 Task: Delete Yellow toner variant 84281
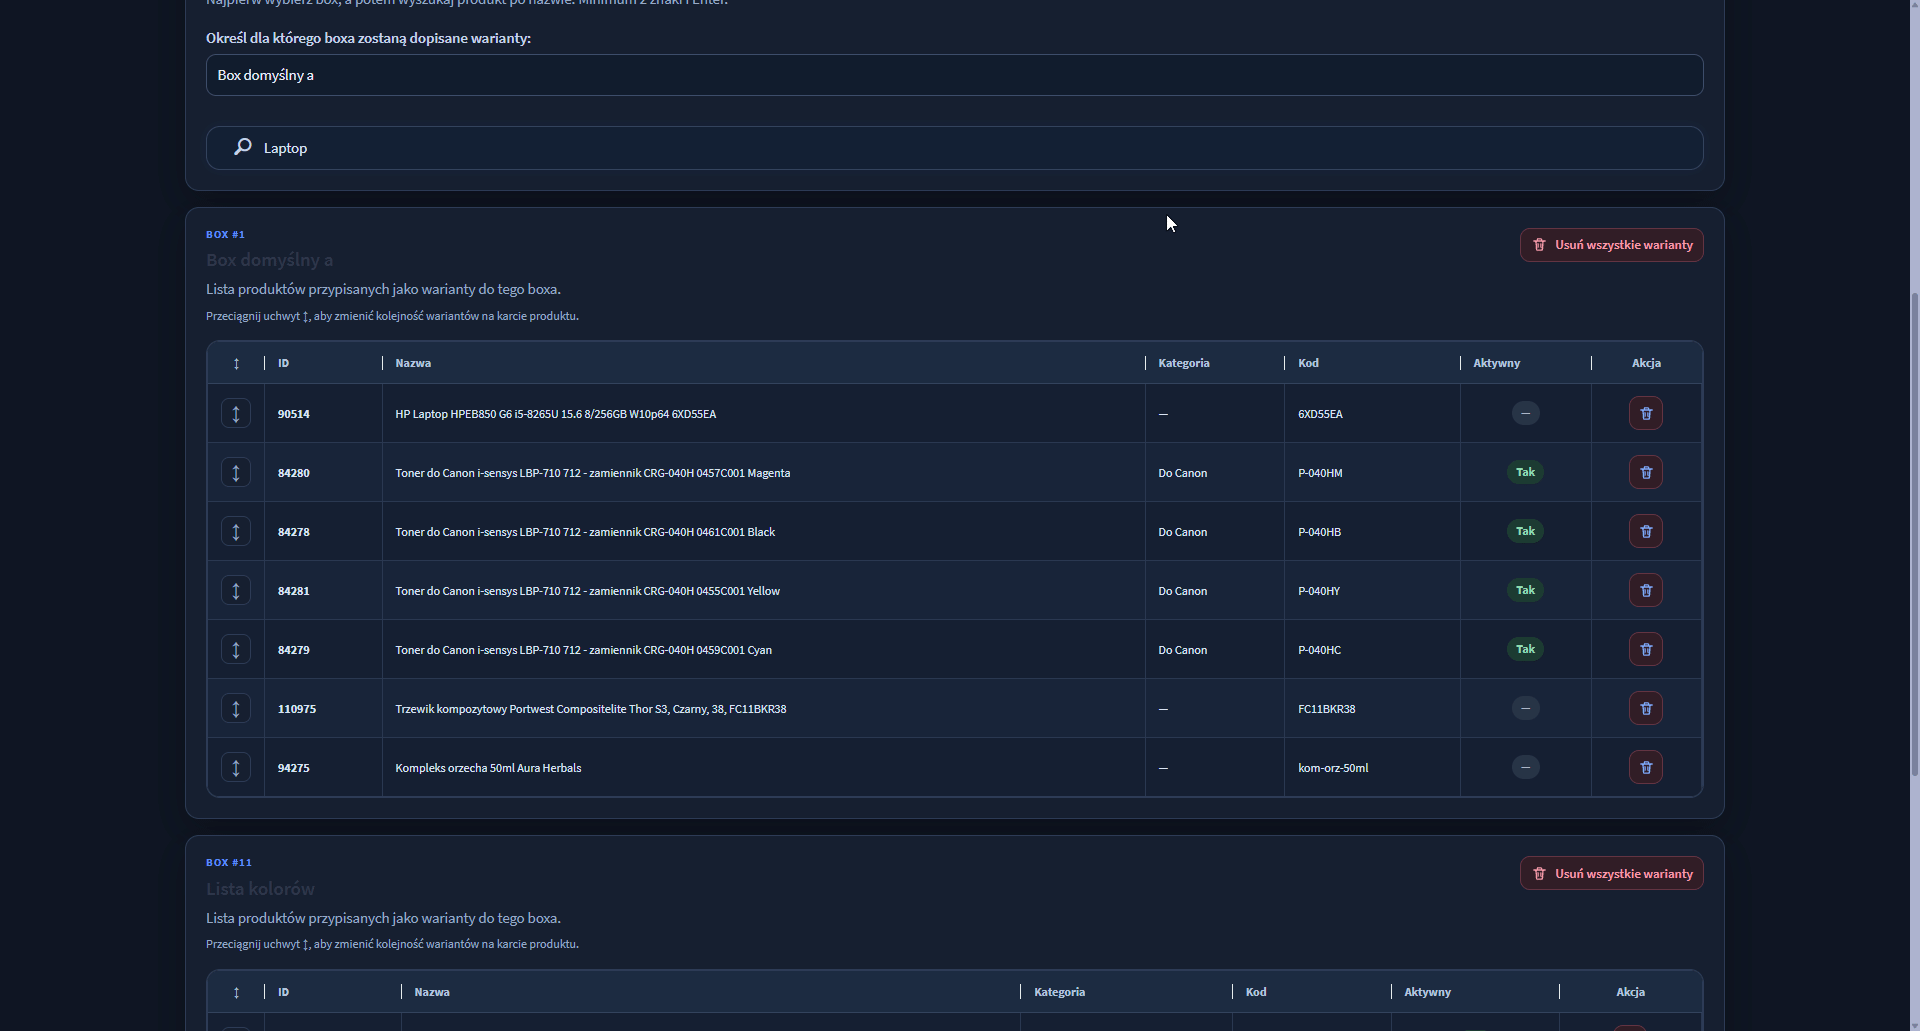click(1646, 590)
